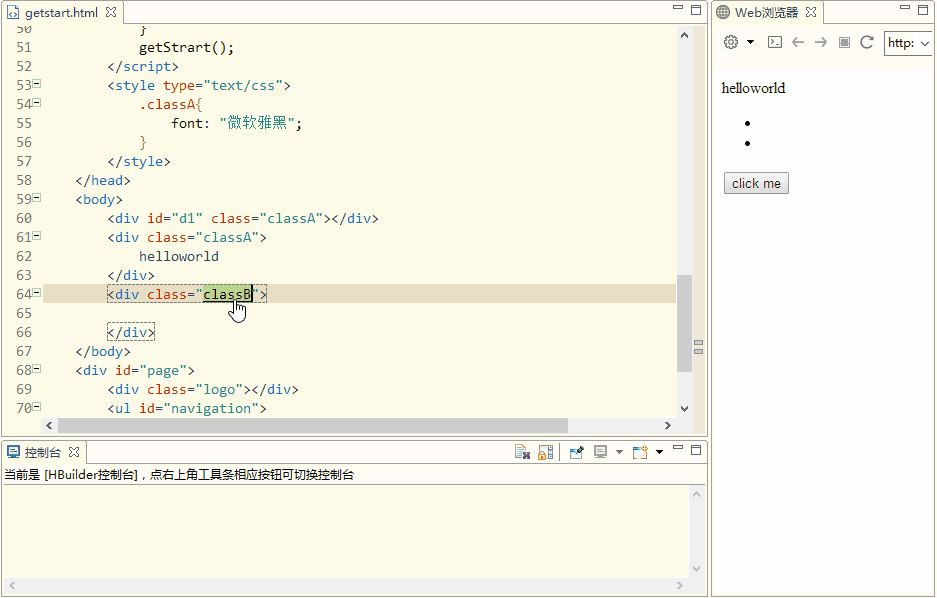Click the font '微软雅黑' value
Screen dimensions: 937x598
pos(257,123)
